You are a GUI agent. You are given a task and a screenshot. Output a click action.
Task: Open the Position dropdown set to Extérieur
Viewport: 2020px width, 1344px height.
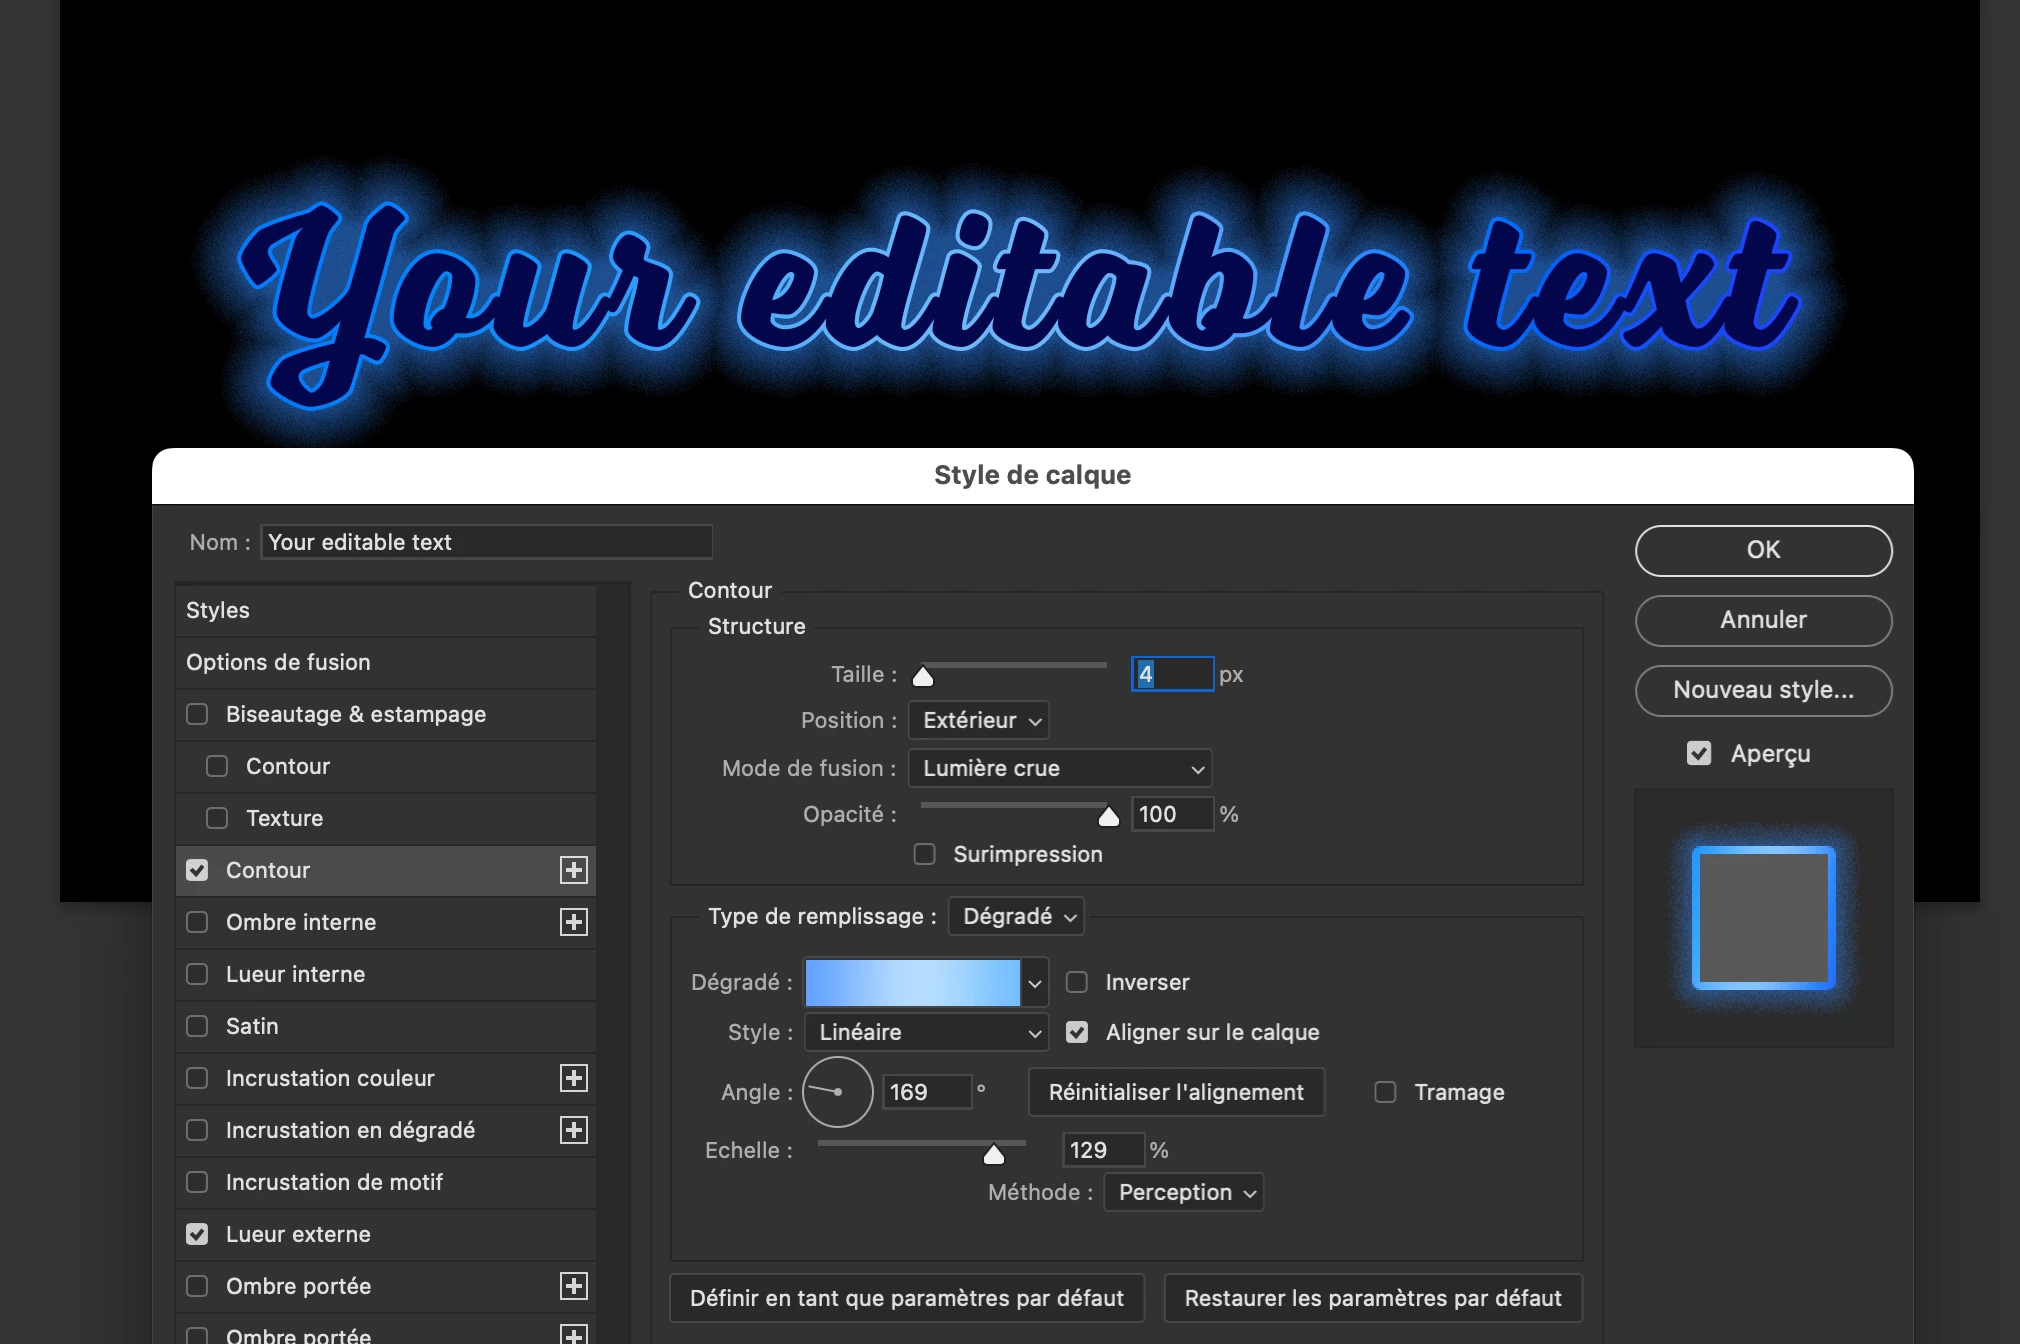(x=978, y=720)
